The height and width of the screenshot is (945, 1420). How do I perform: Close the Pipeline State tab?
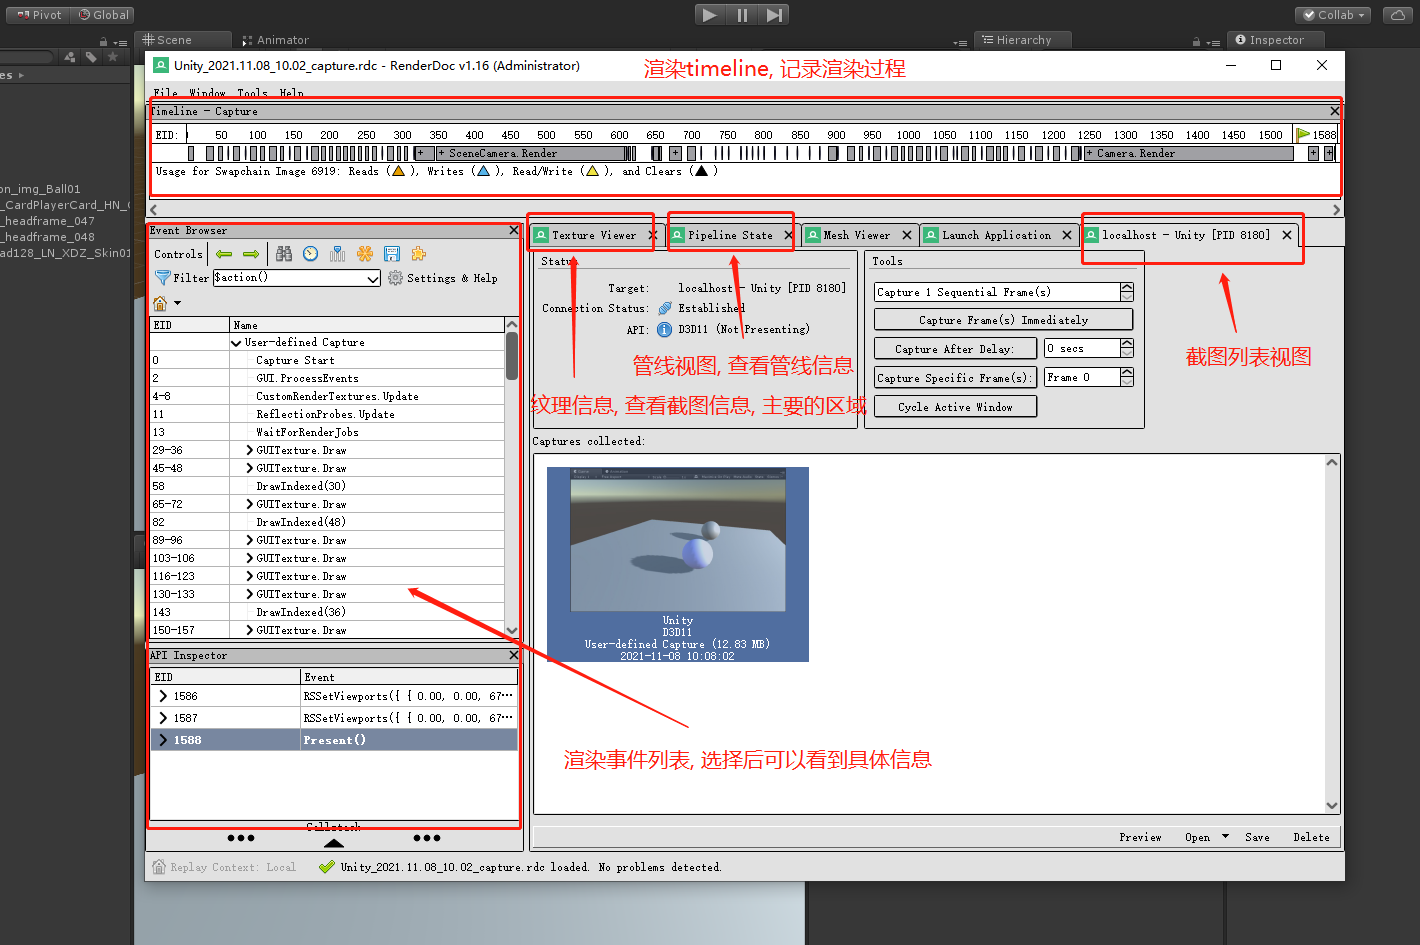[x=788, y=235]
